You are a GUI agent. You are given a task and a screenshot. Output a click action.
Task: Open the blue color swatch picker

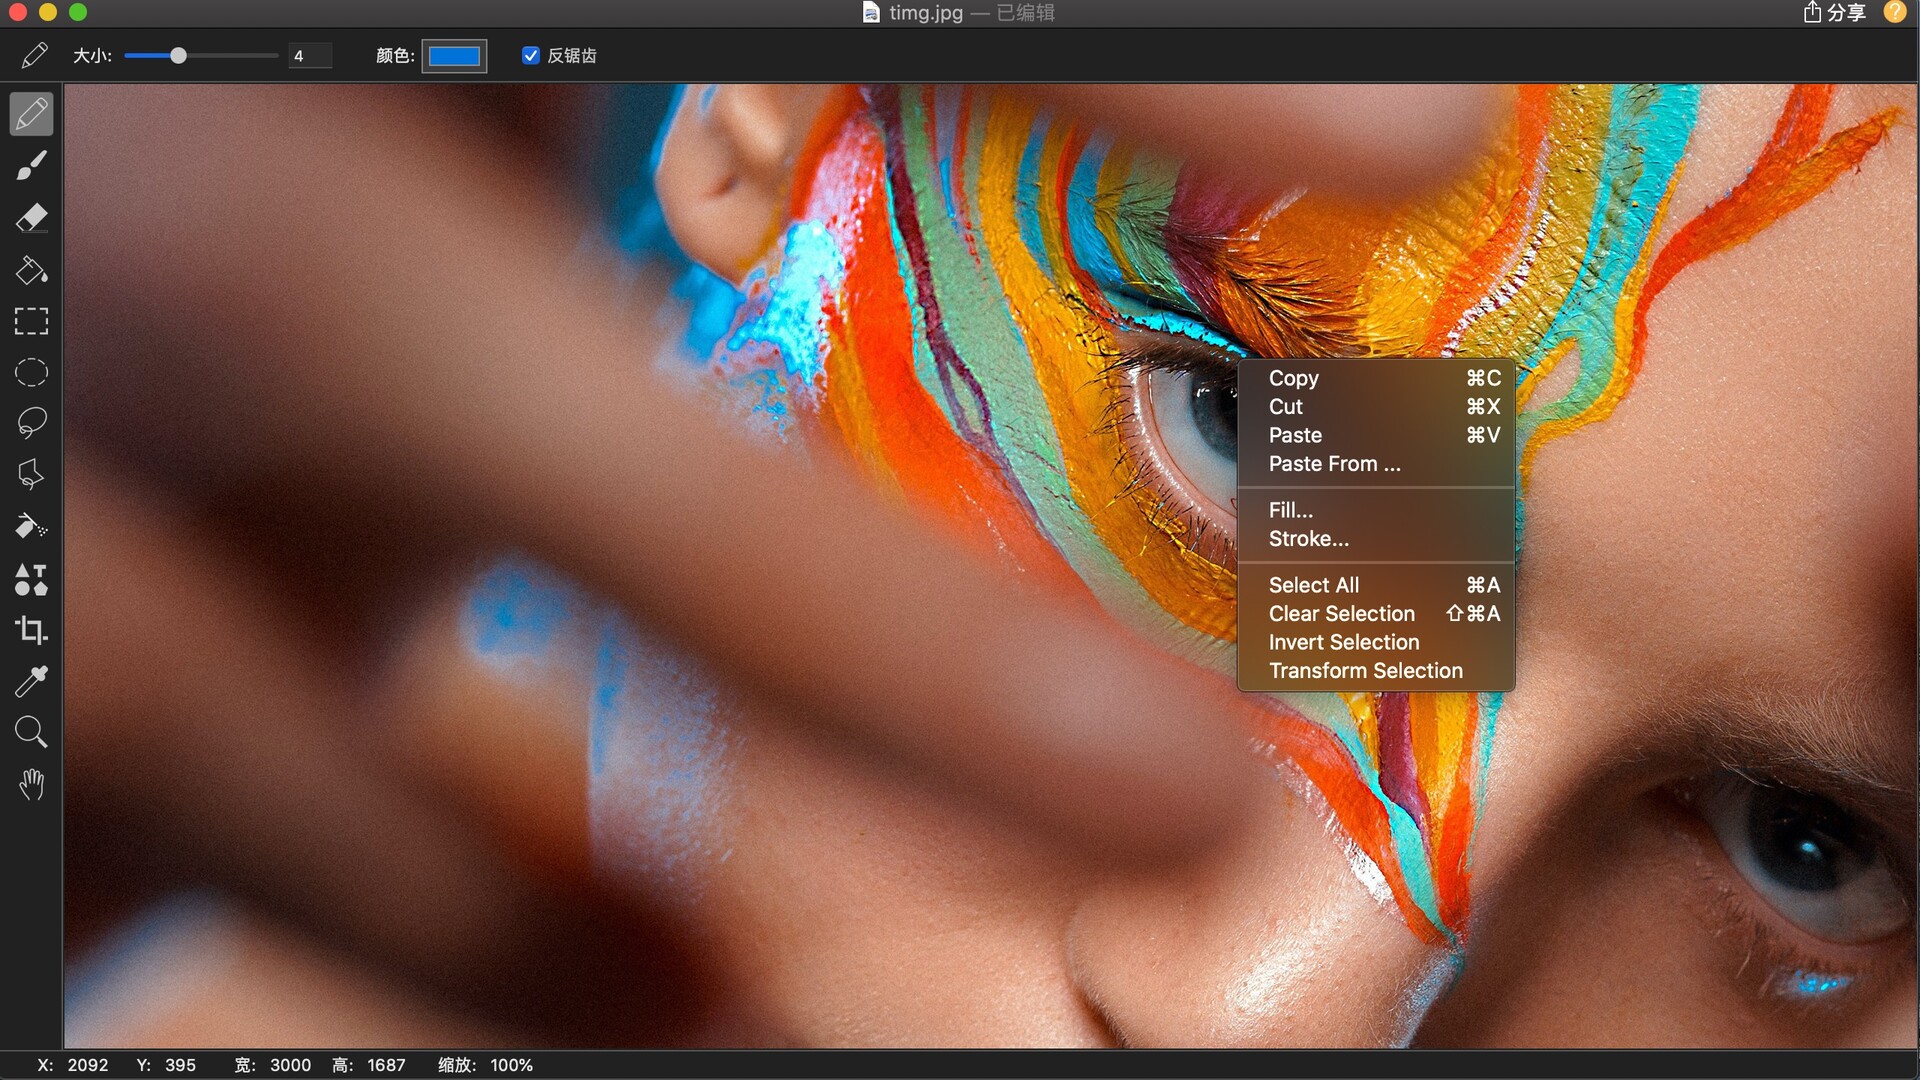454,56
